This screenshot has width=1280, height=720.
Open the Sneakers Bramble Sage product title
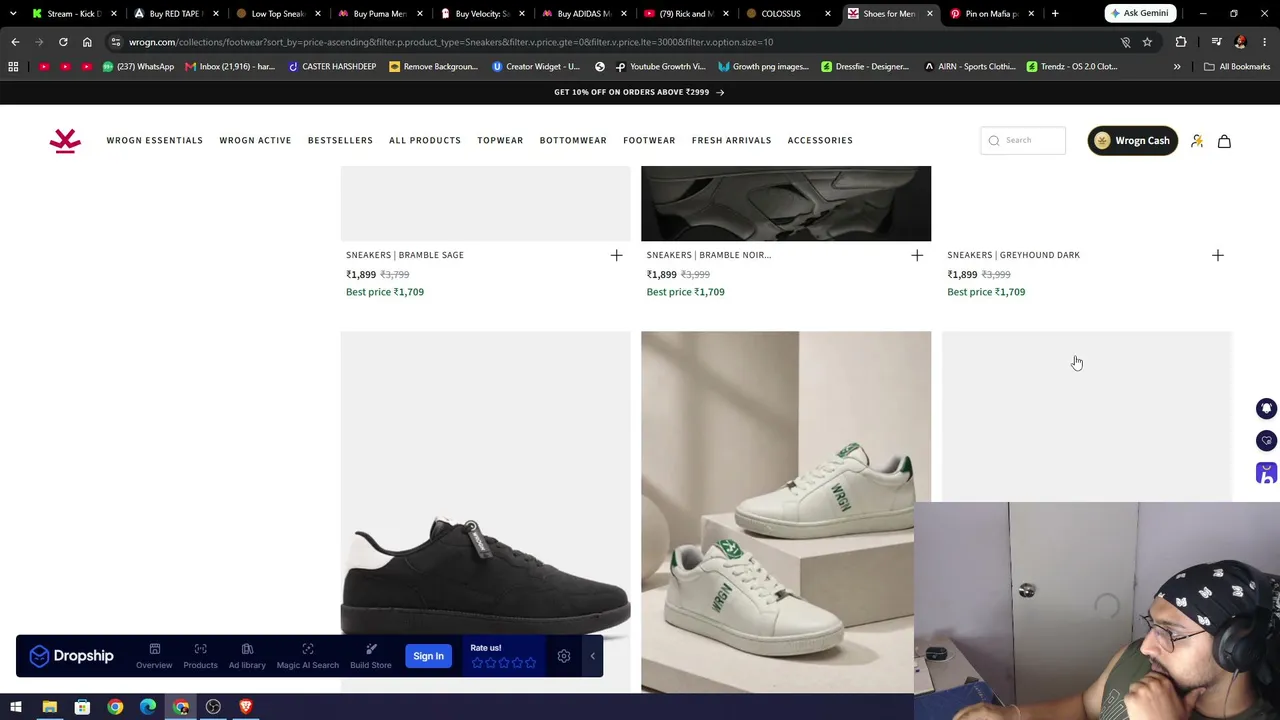pyautogui.click(x=405, y=255)
